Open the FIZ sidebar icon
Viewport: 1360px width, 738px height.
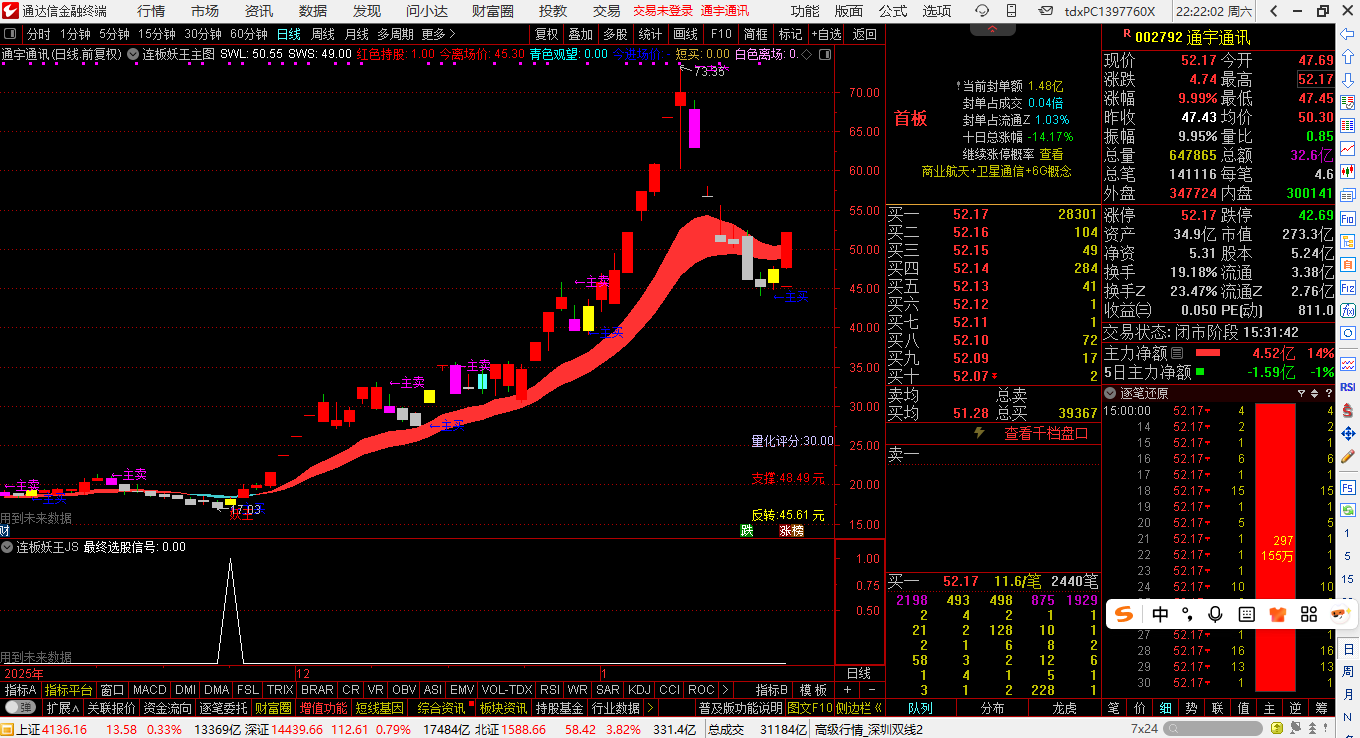tap(1348, 286)
